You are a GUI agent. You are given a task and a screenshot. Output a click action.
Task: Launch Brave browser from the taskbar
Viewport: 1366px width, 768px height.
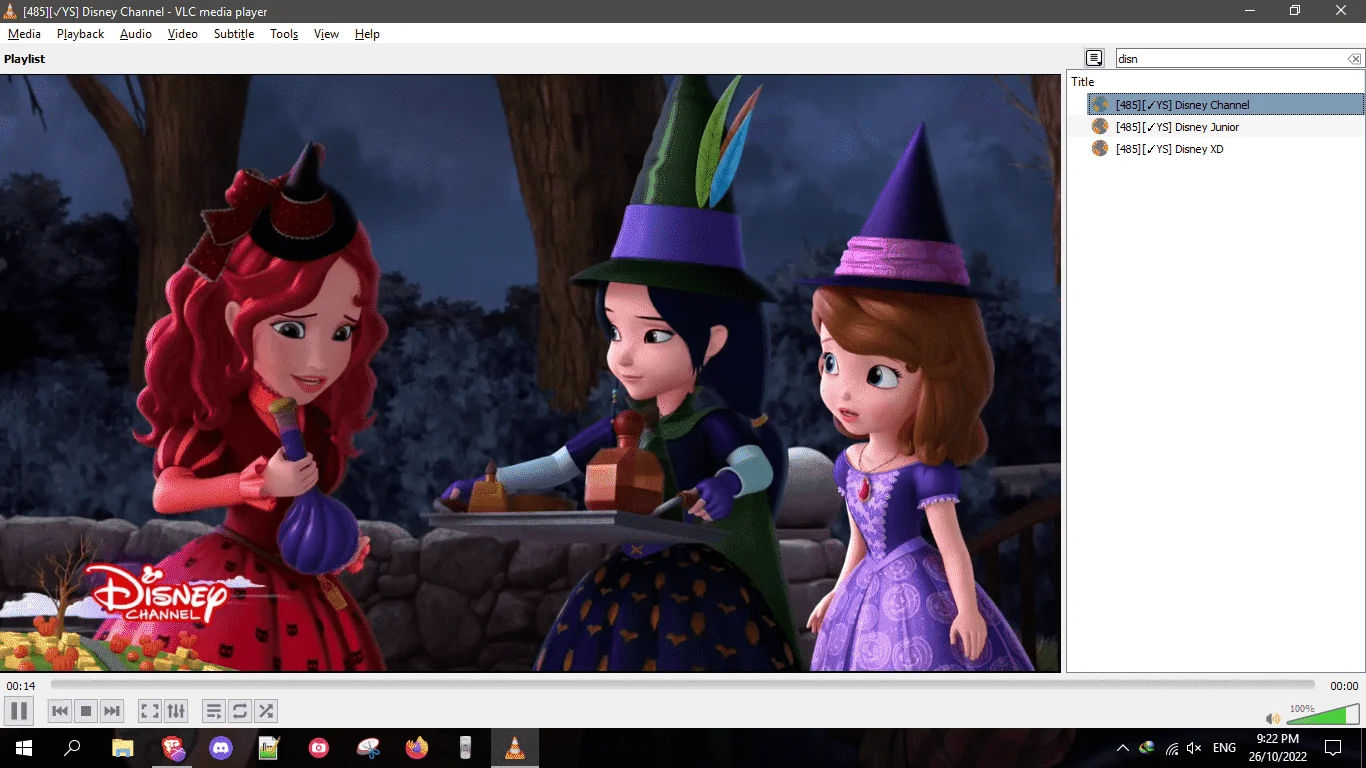pyautogui.click(x=173, y=748)
